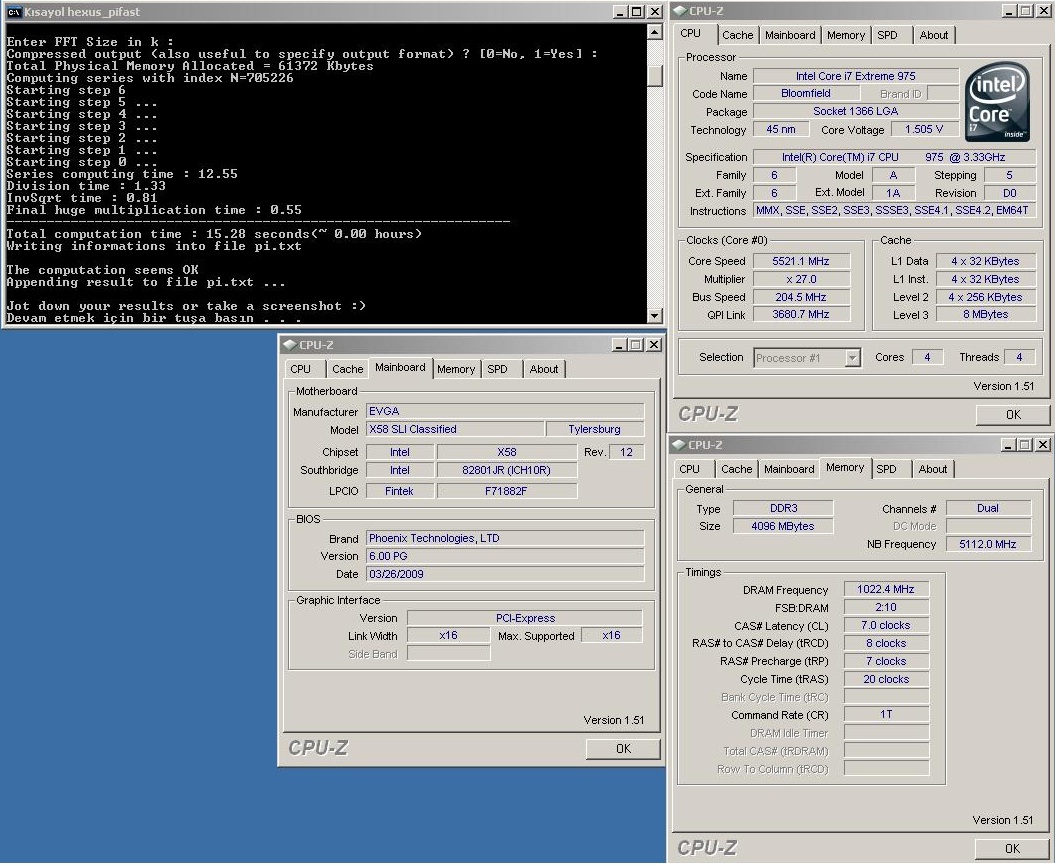
Task: Click the Instructions field listing MMX, SSE
Action: (892, 211)
